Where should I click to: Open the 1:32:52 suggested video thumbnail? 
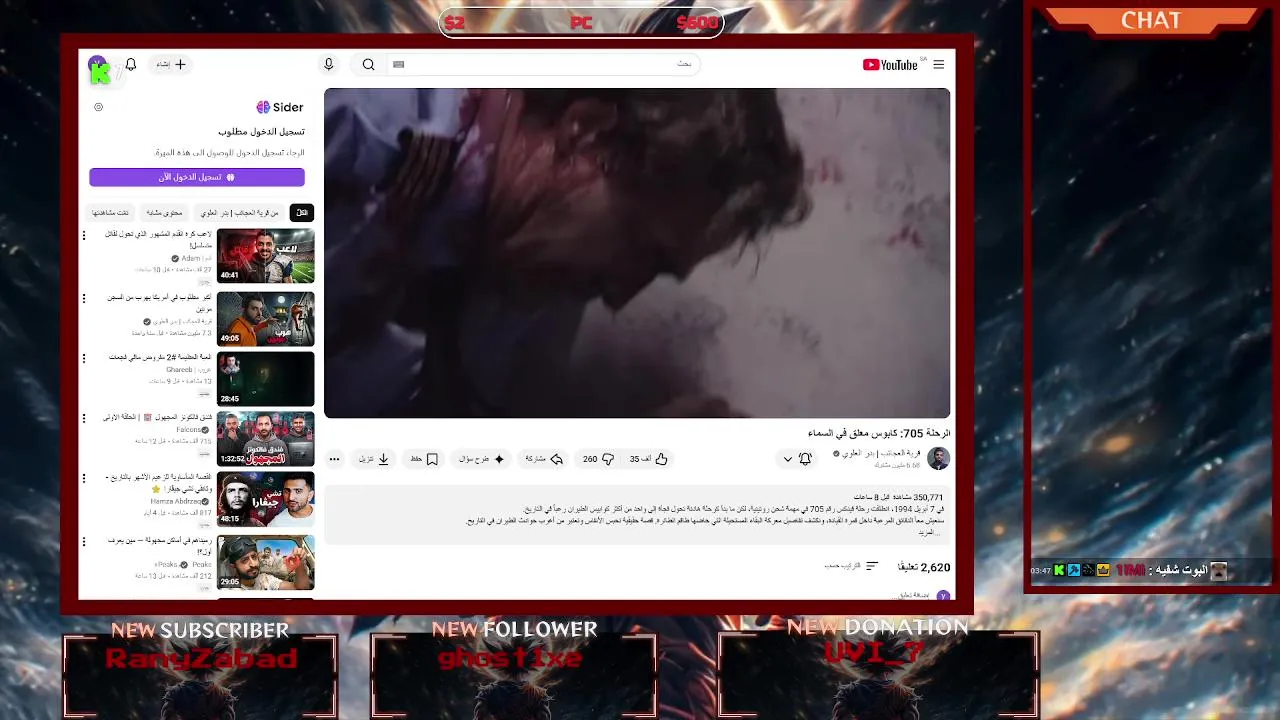[265, 438]
